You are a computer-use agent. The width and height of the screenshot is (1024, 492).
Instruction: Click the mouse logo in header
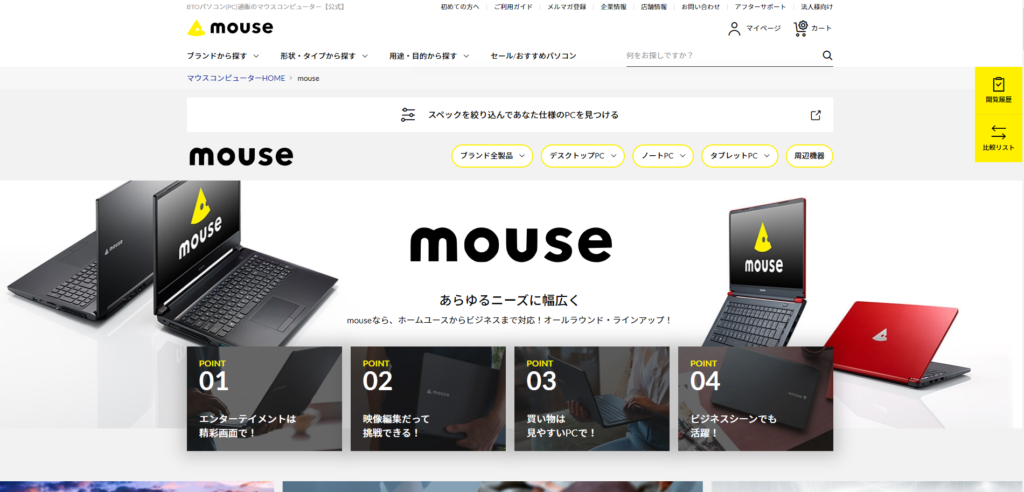[230, 27]
